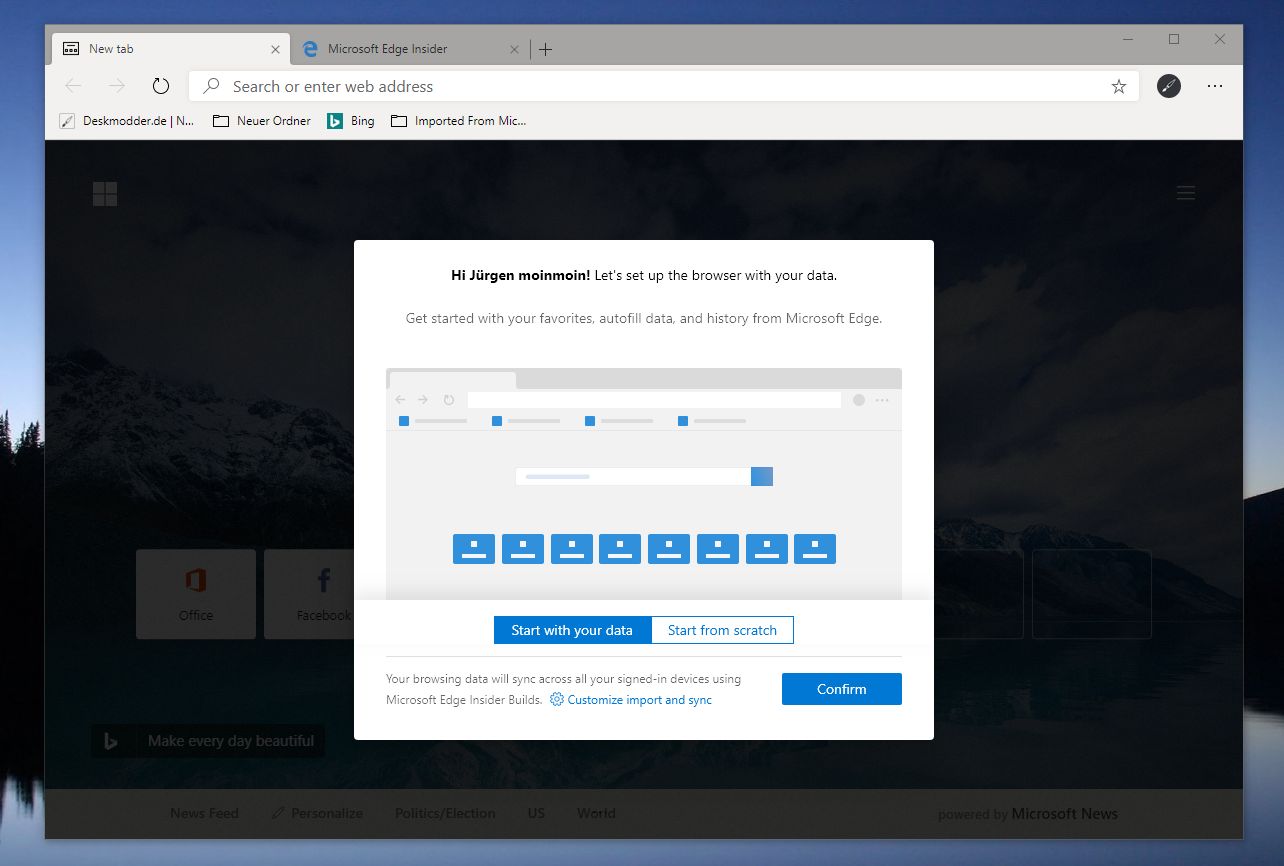
Task: Open the Politics/Election news tab
Action: tap(445, 814)
